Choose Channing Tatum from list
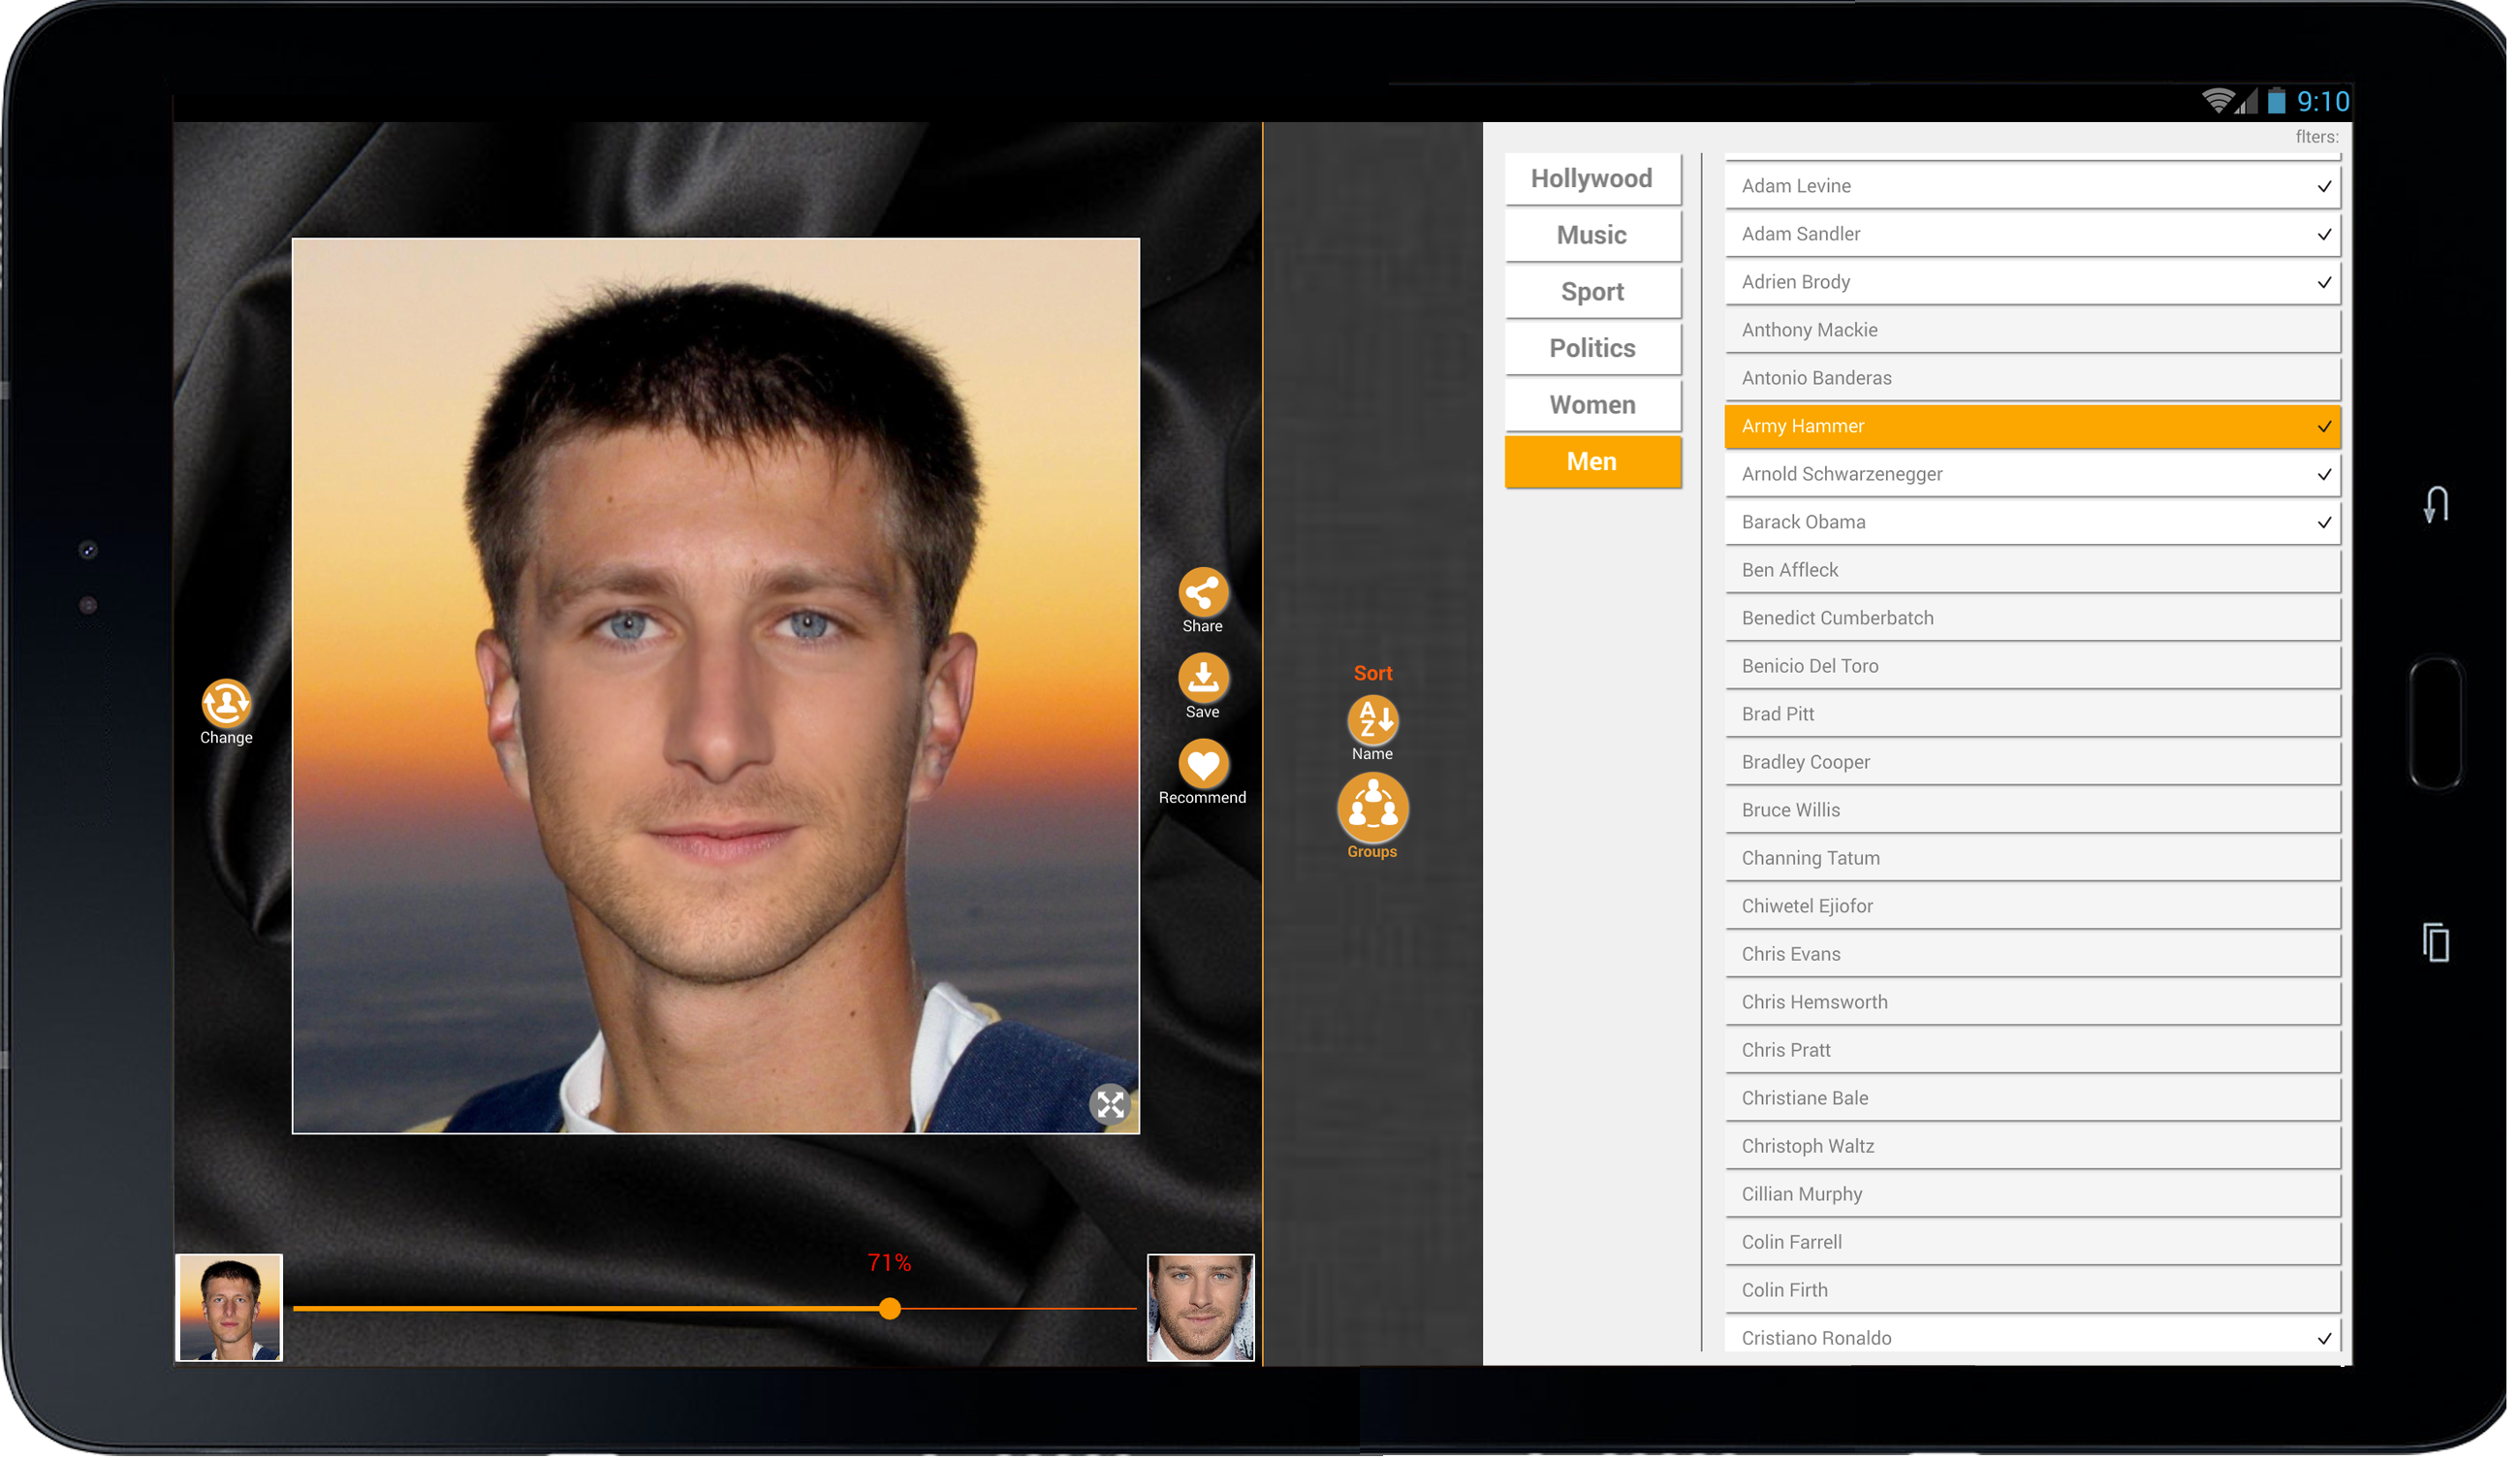 click(x=2032, y=858)
